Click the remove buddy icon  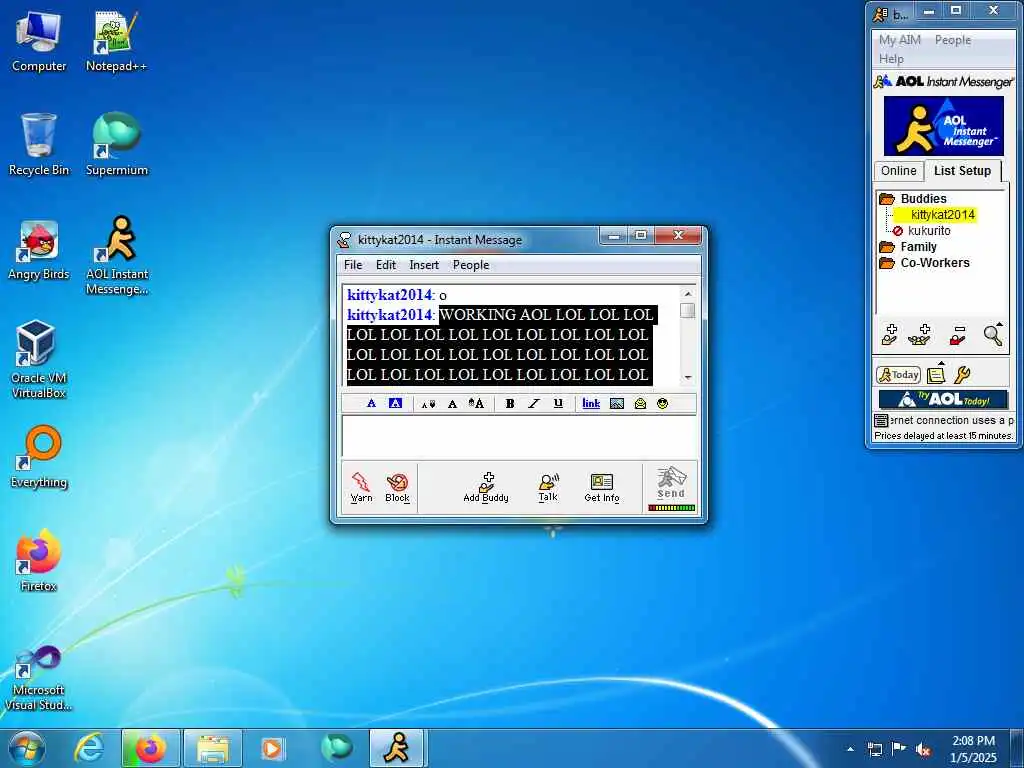(957, 335)
